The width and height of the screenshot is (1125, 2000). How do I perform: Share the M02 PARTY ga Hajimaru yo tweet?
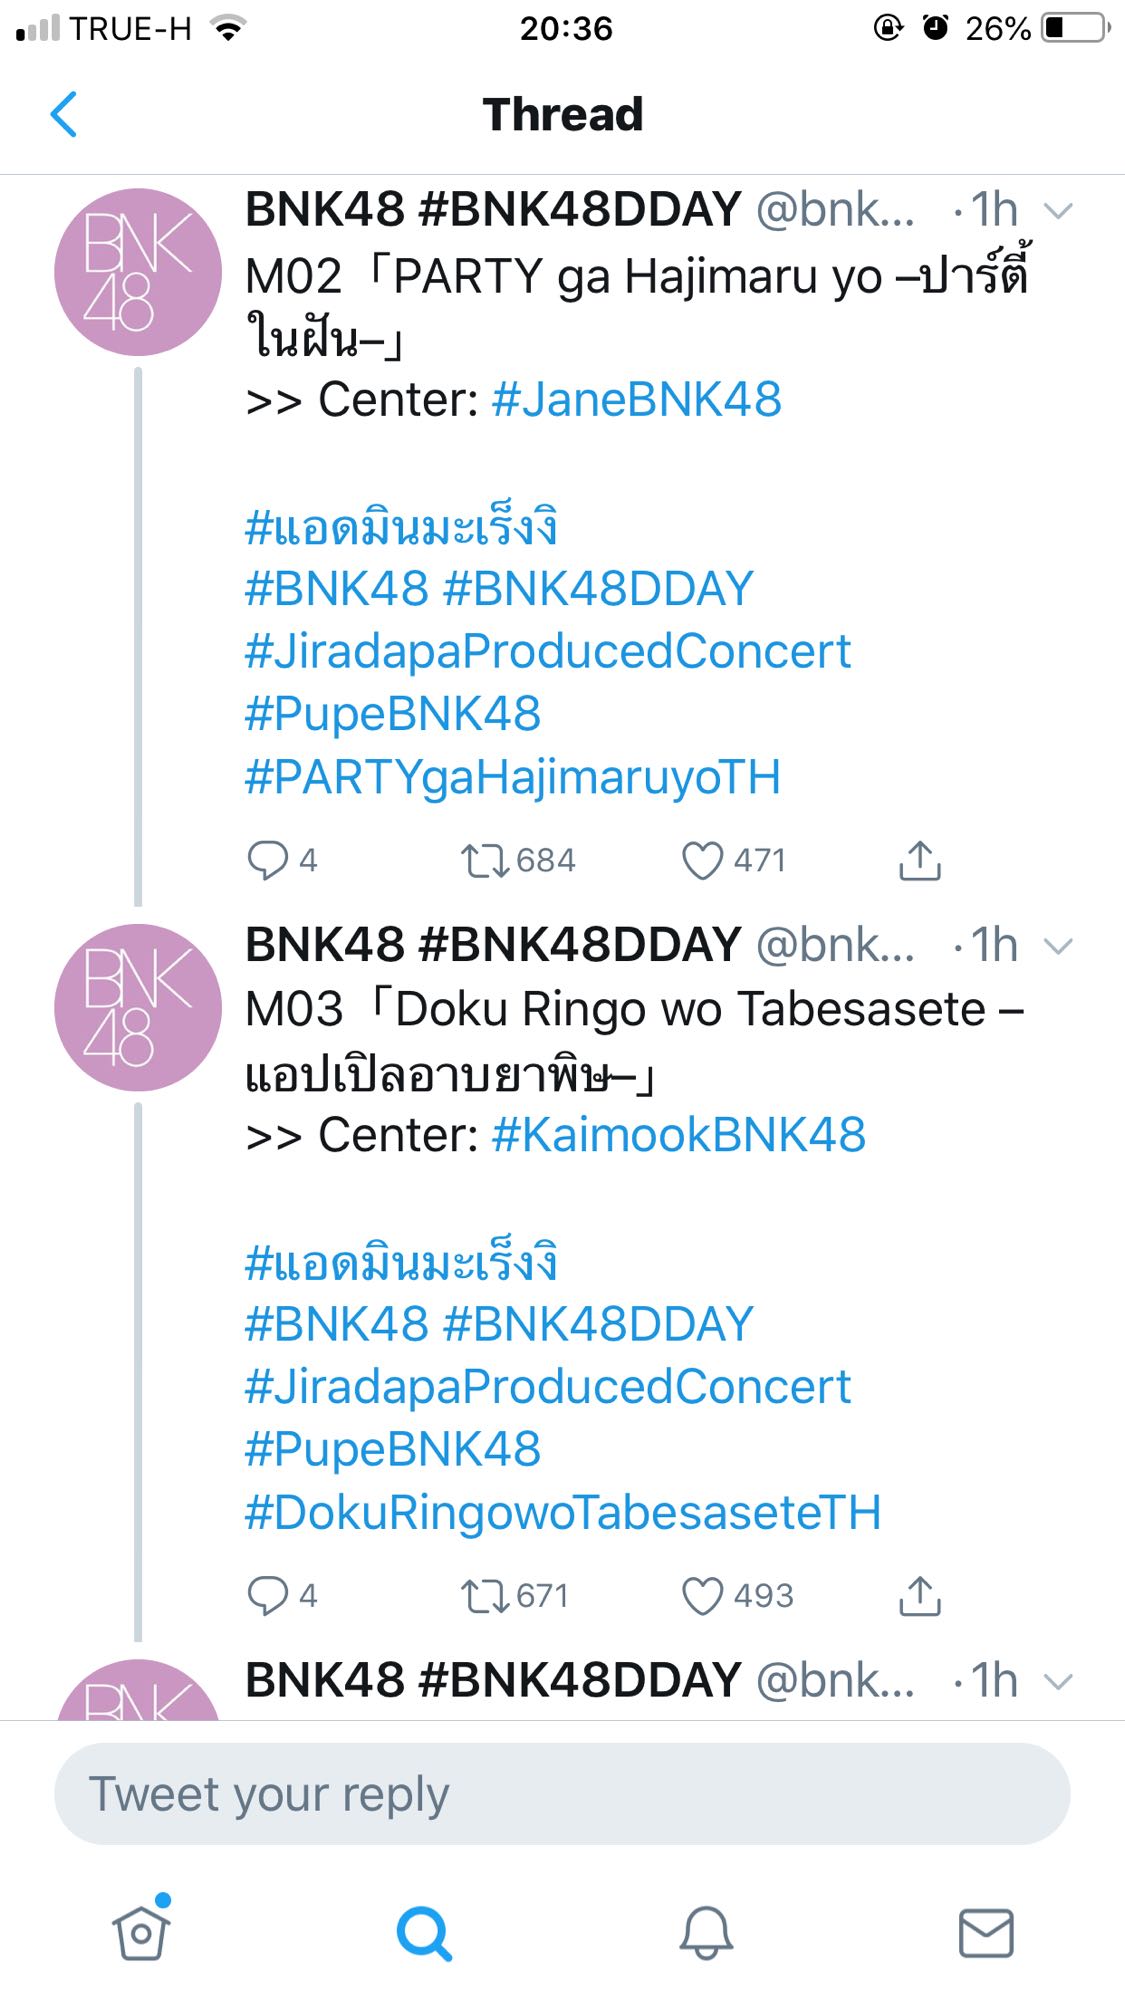(x=920, y=860)
